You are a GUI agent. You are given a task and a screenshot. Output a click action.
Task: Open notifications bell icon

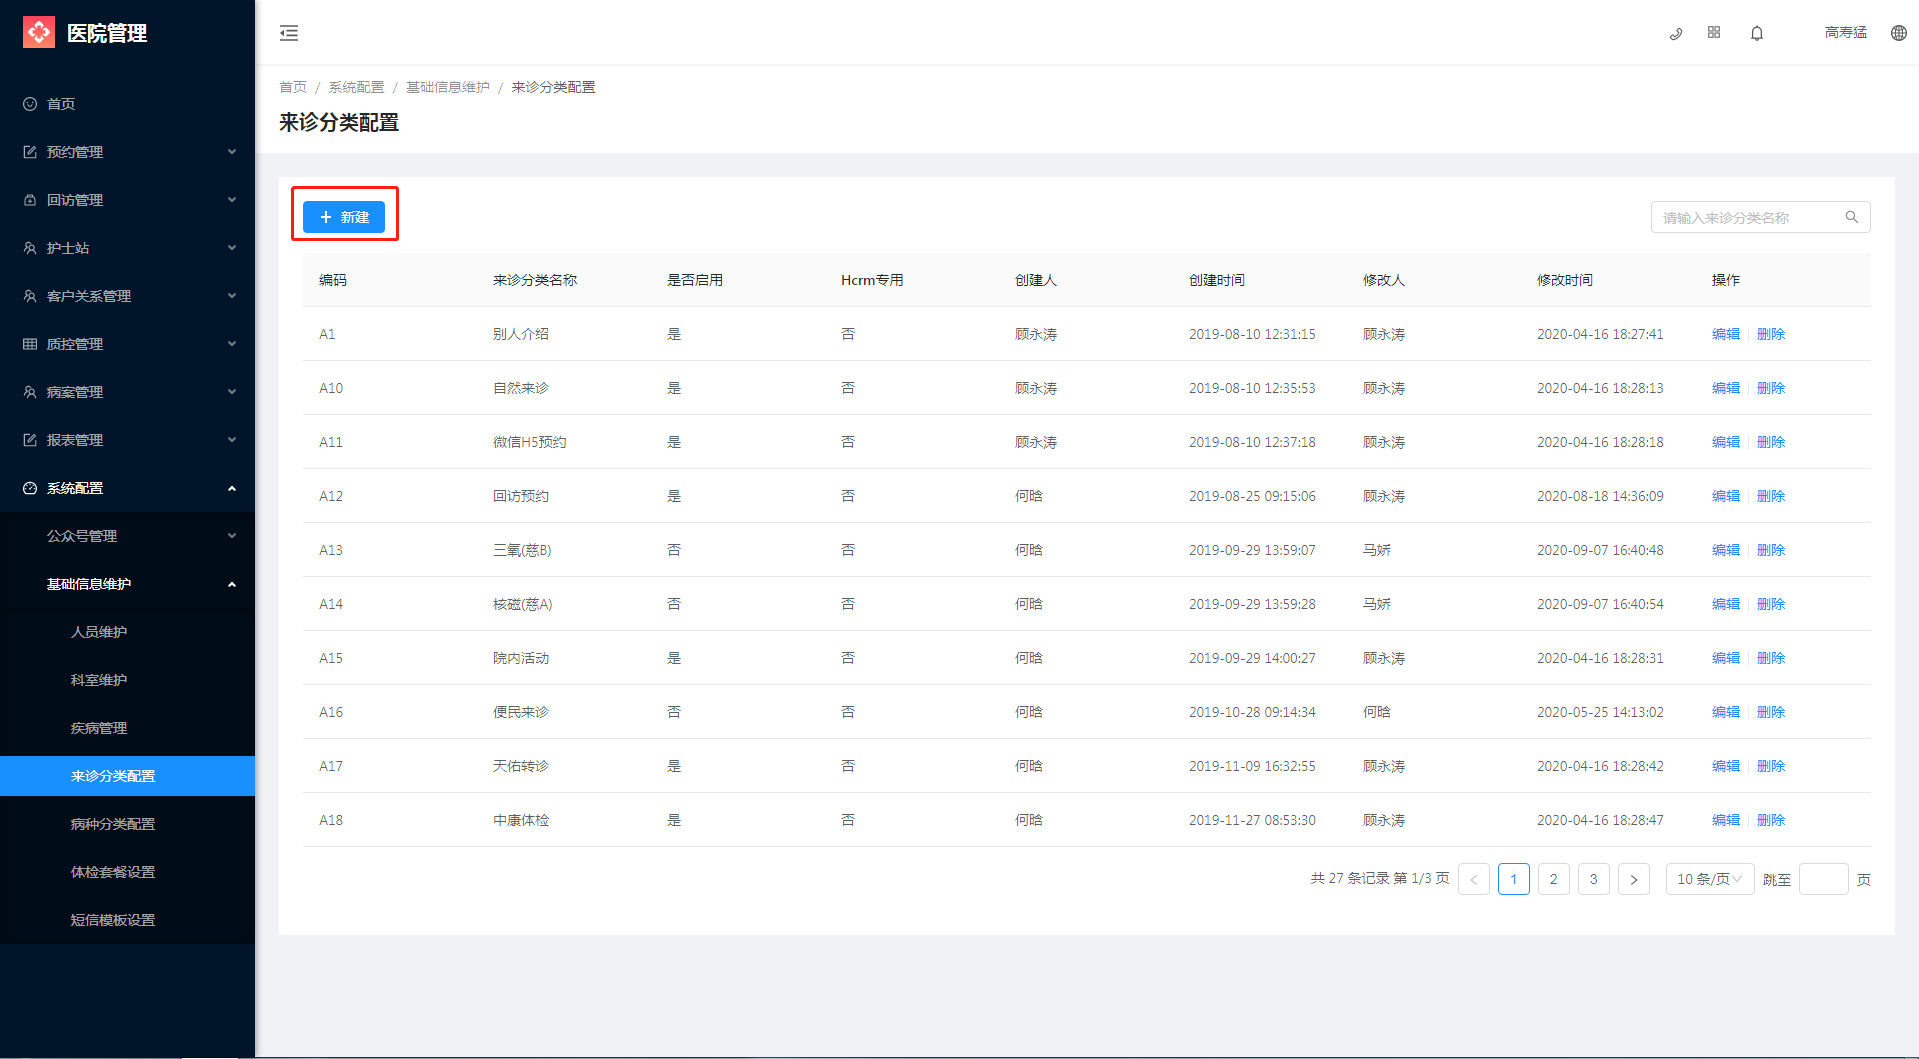pyautogui.click(x=1757, y=33)
